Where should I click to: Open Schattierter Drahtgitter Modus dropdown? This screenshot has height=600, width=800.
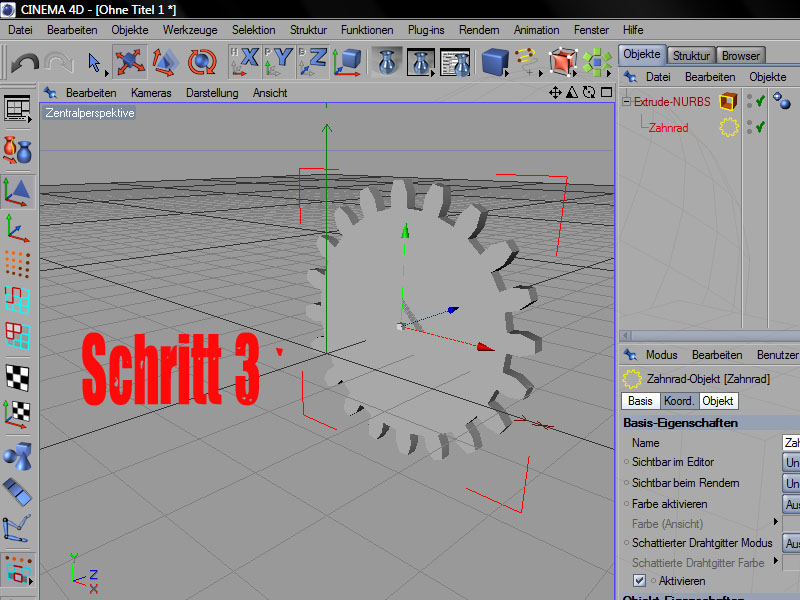tap(791, 543)
